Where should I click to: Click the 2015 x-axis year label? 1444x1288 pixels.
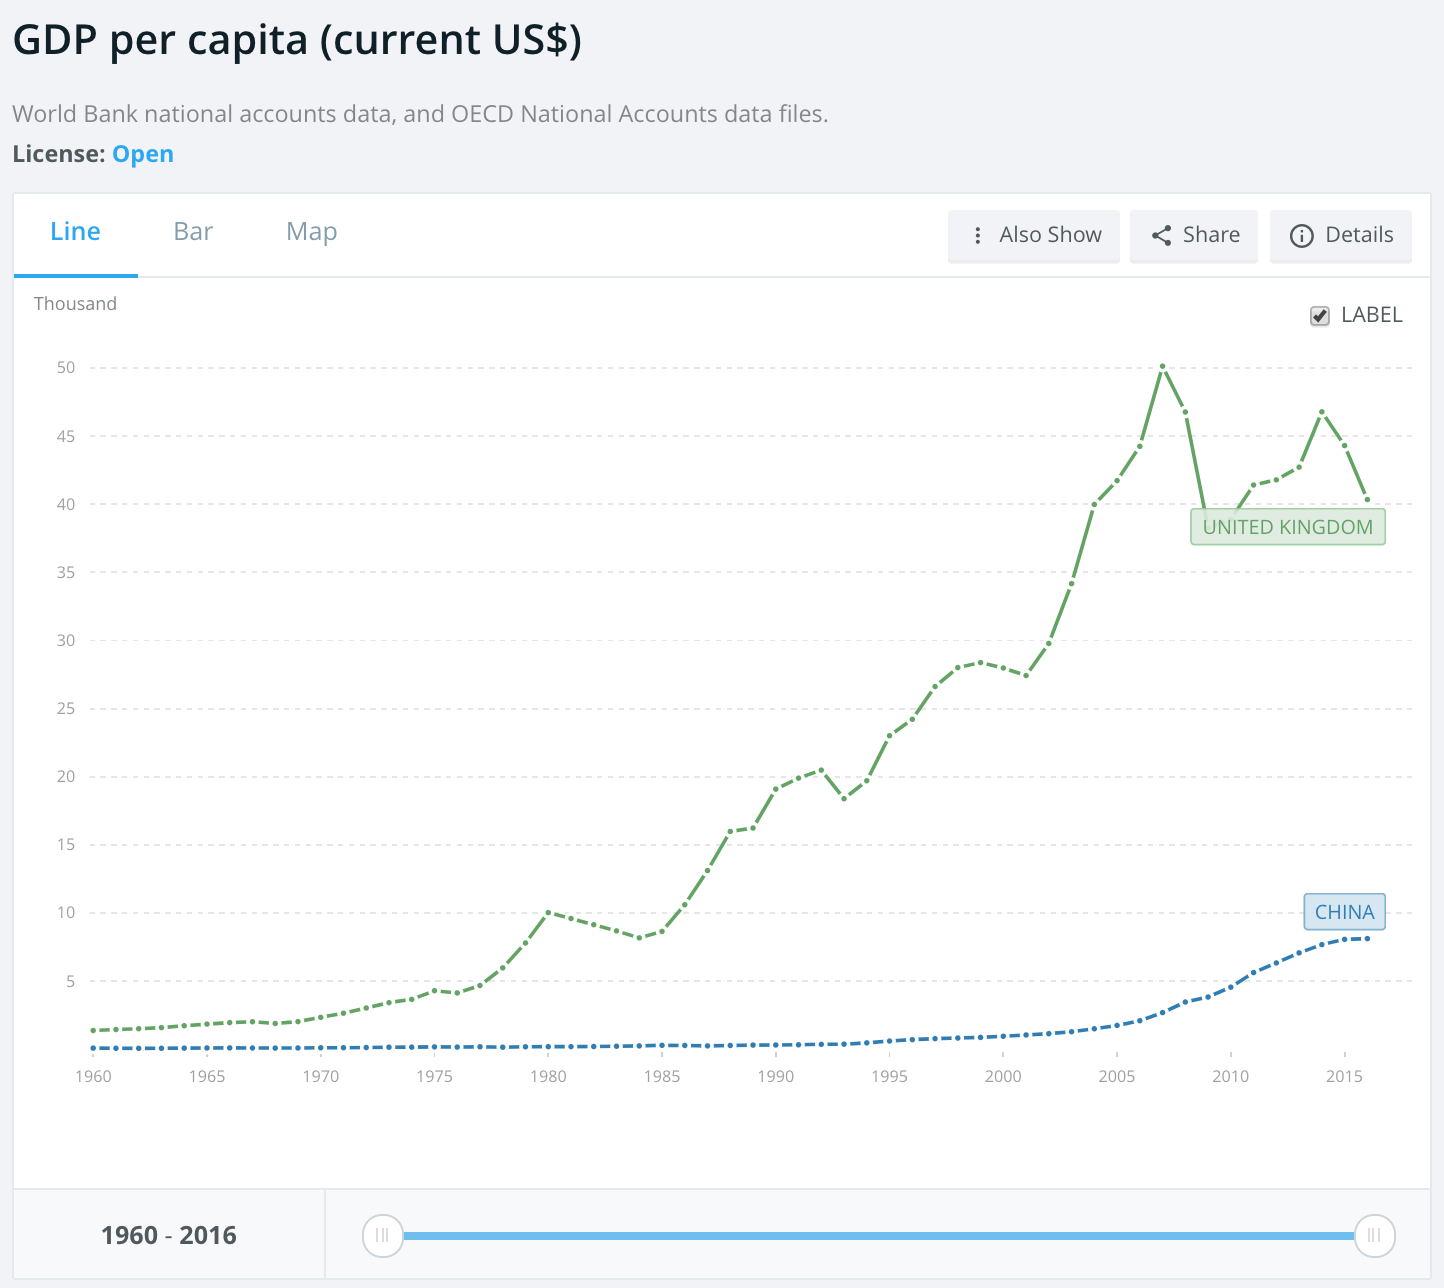1344,1077
